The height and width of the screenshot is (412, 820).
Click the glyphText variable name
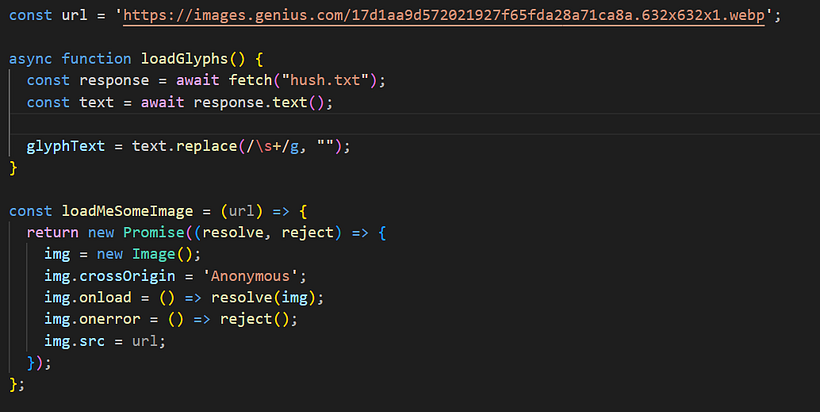pyautogui.click(x=66, y=146)
